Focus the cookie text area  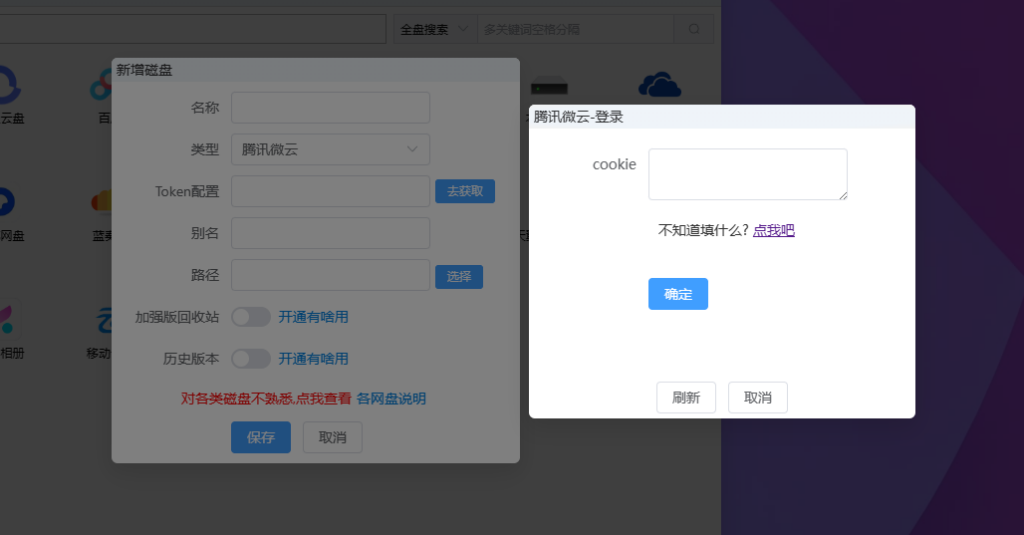coord(748,174)
